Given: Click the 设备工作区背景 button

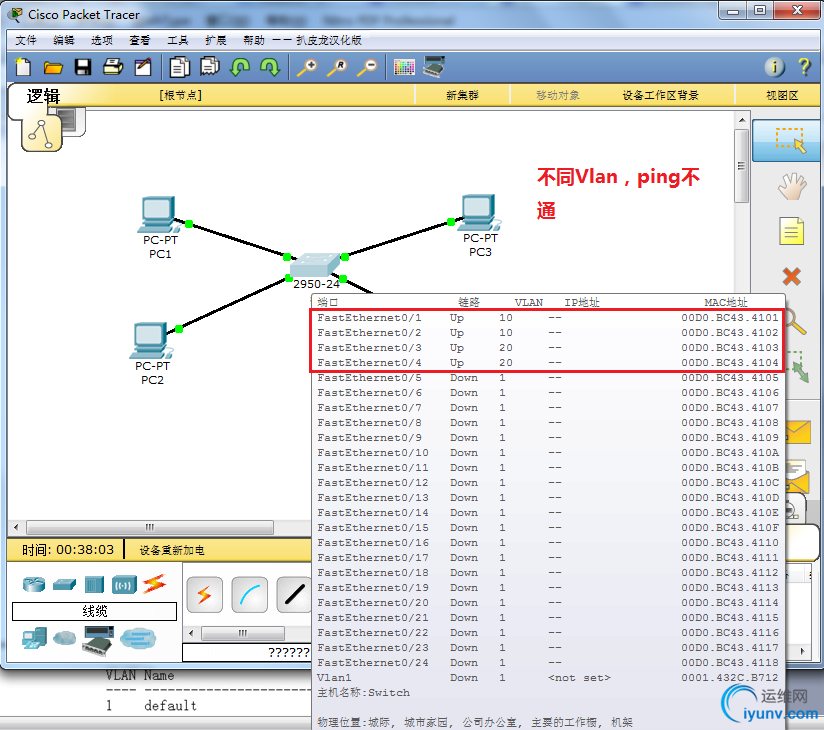Looking at the screenshot, I should tap(660, 95).
